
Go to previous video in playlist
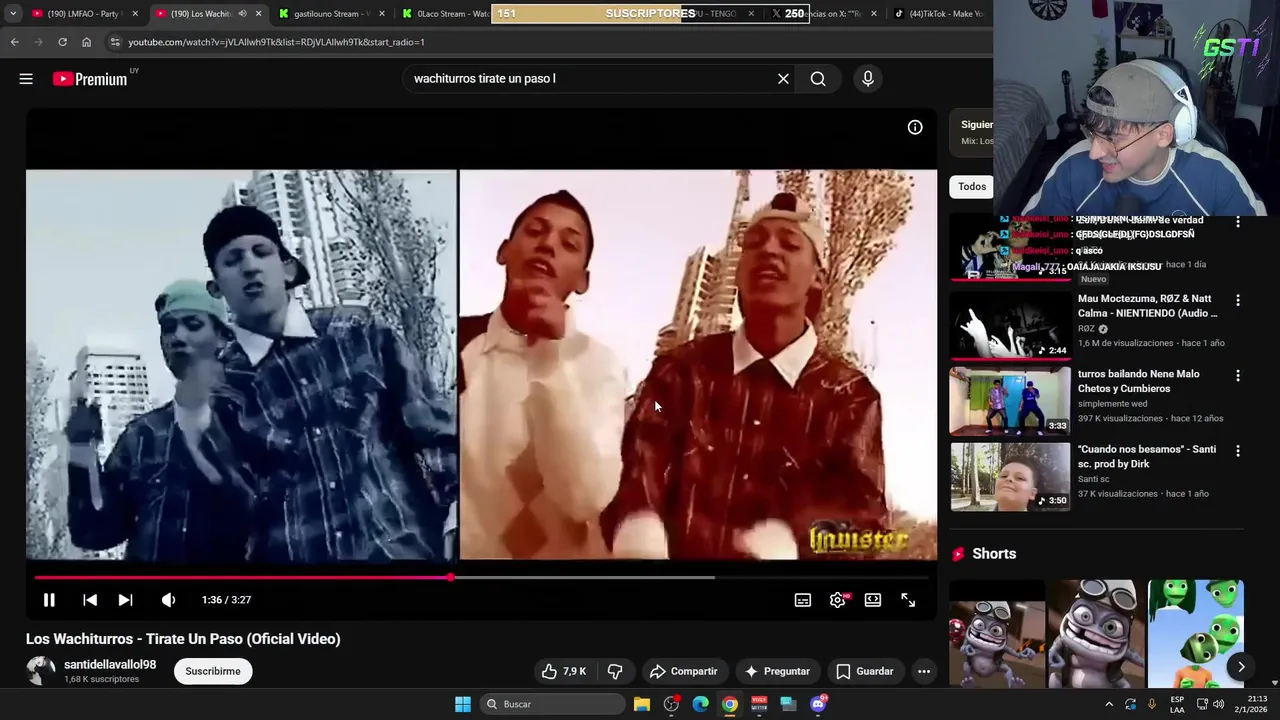pyautogui.click(x=90, y=600)
